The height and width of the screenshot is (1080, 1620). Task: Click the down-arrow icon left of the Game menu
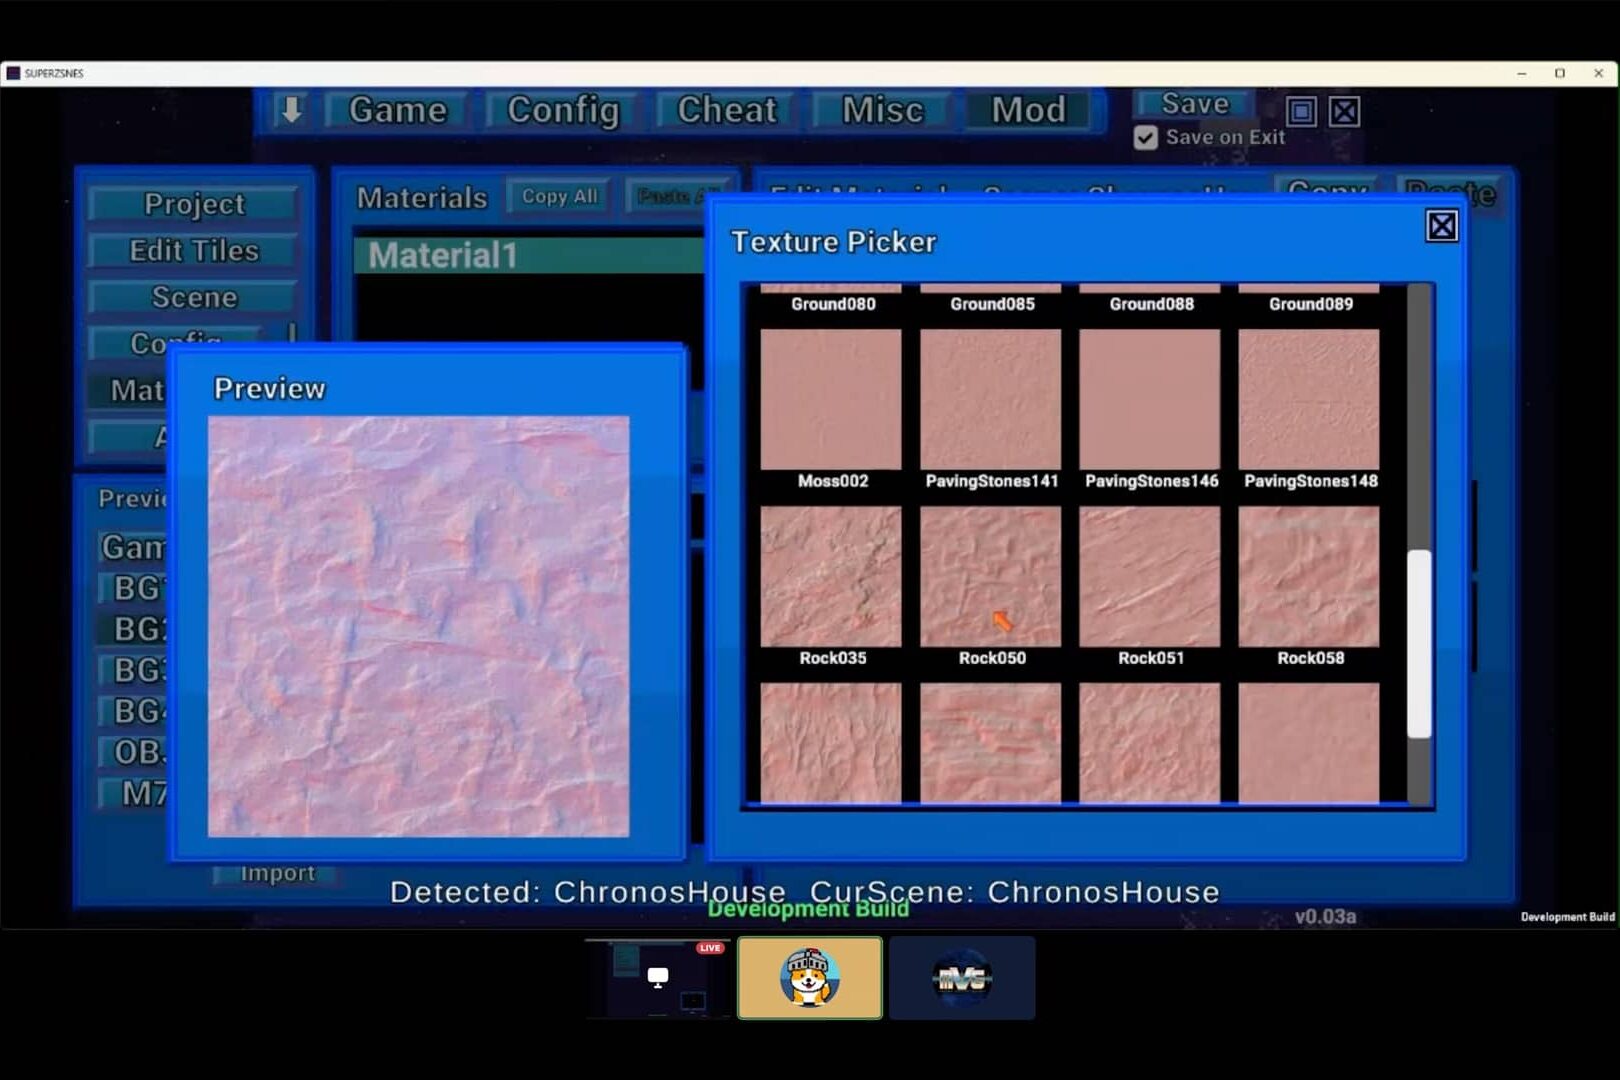pyautogui.click(x=289, y=110)
